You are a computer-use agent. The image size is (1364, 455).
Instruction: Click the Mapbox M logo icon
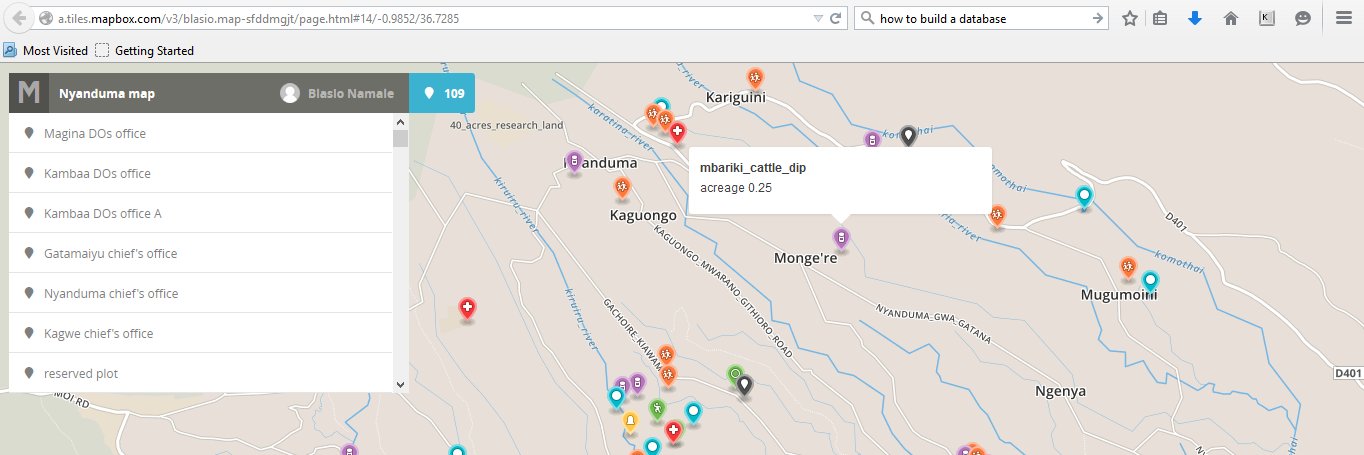tap(29, 93)
